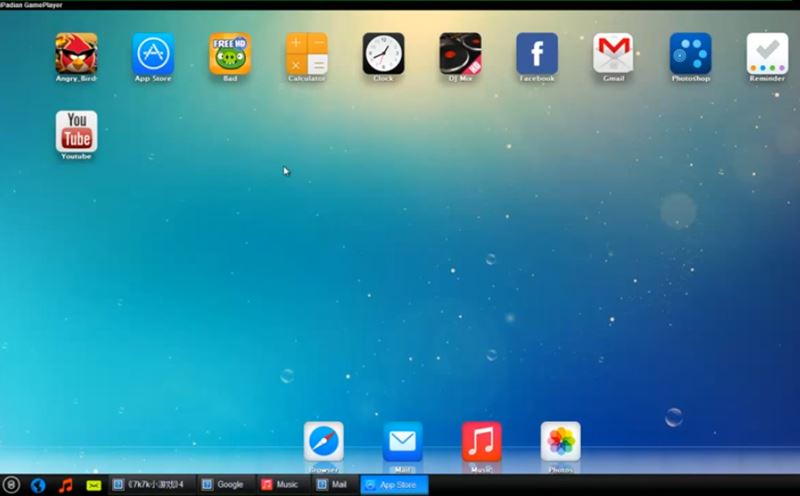Open the Angry Birds game icon

(x=77, y=54)
